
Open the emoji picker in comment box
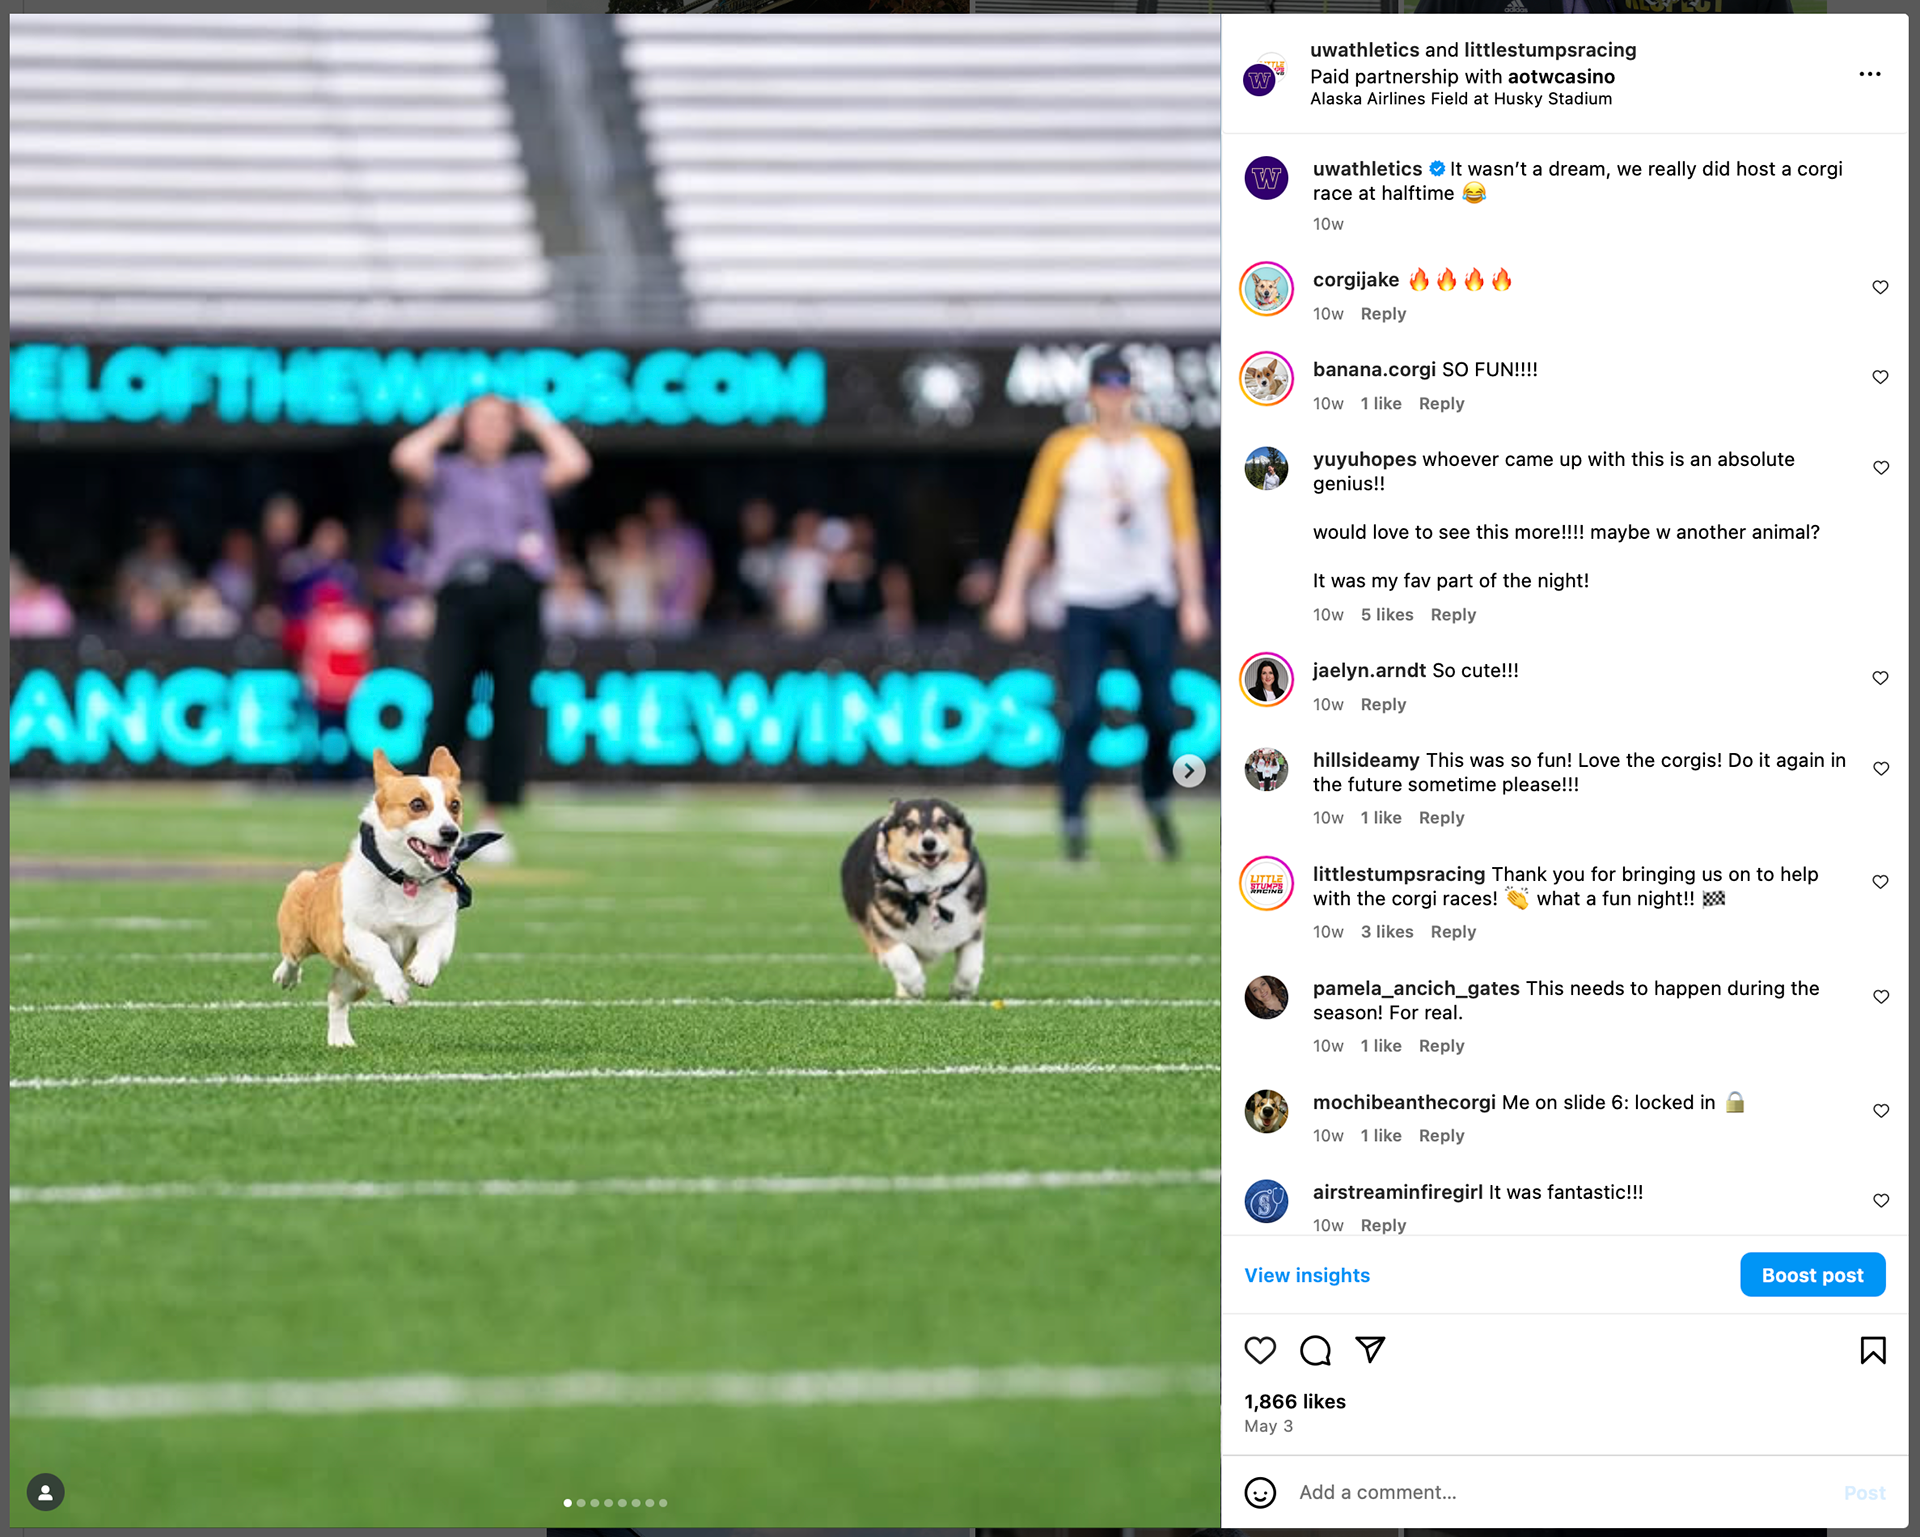1260,1493
